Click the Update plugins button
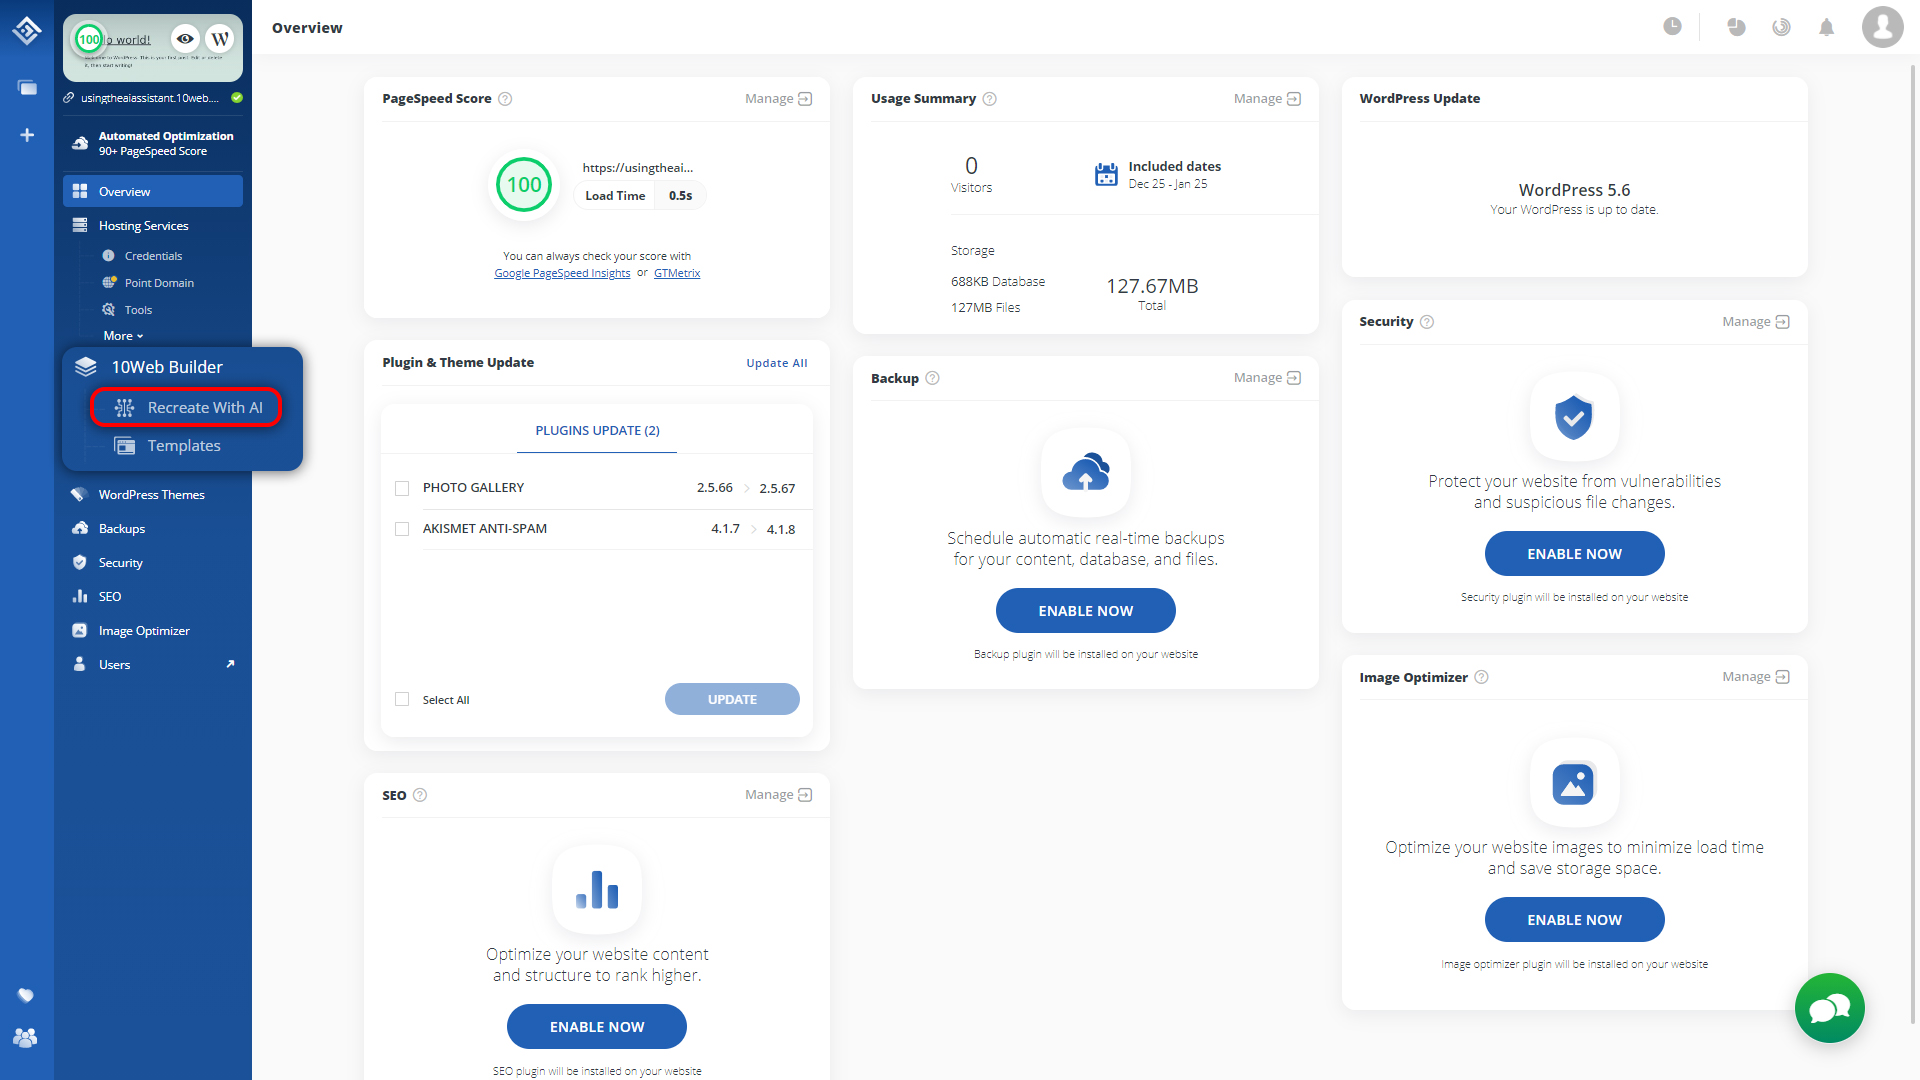 click(732, 699)
